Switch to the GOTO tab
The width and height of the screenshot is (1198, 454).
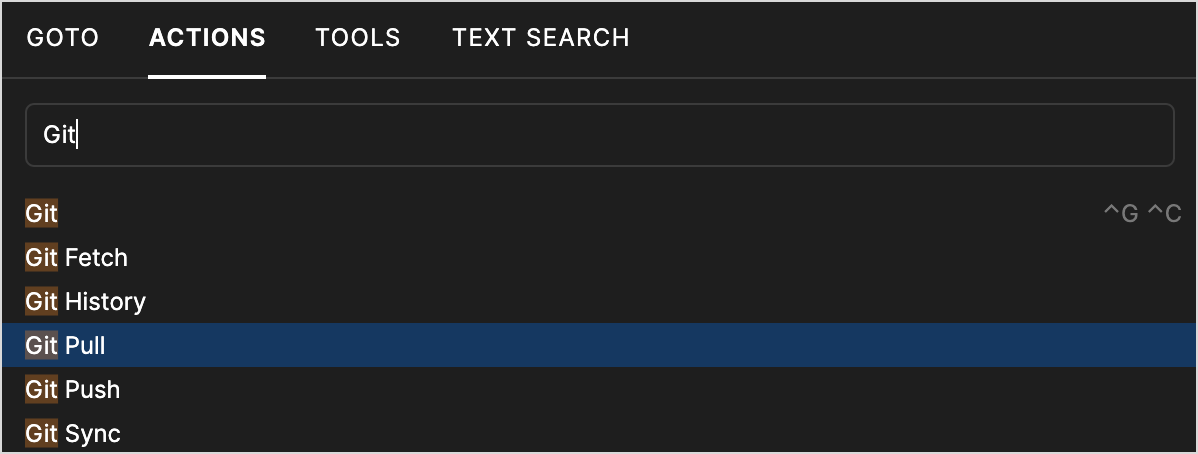click(62, 38)
